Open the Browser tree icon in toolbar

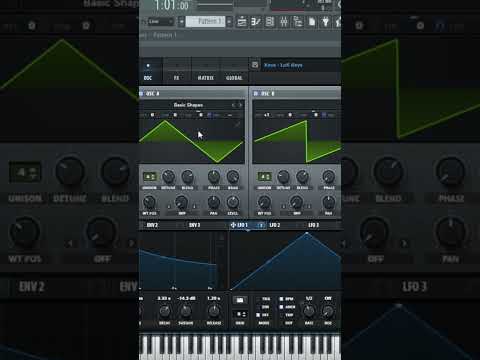pyautogui.click(x=298, y=22)
